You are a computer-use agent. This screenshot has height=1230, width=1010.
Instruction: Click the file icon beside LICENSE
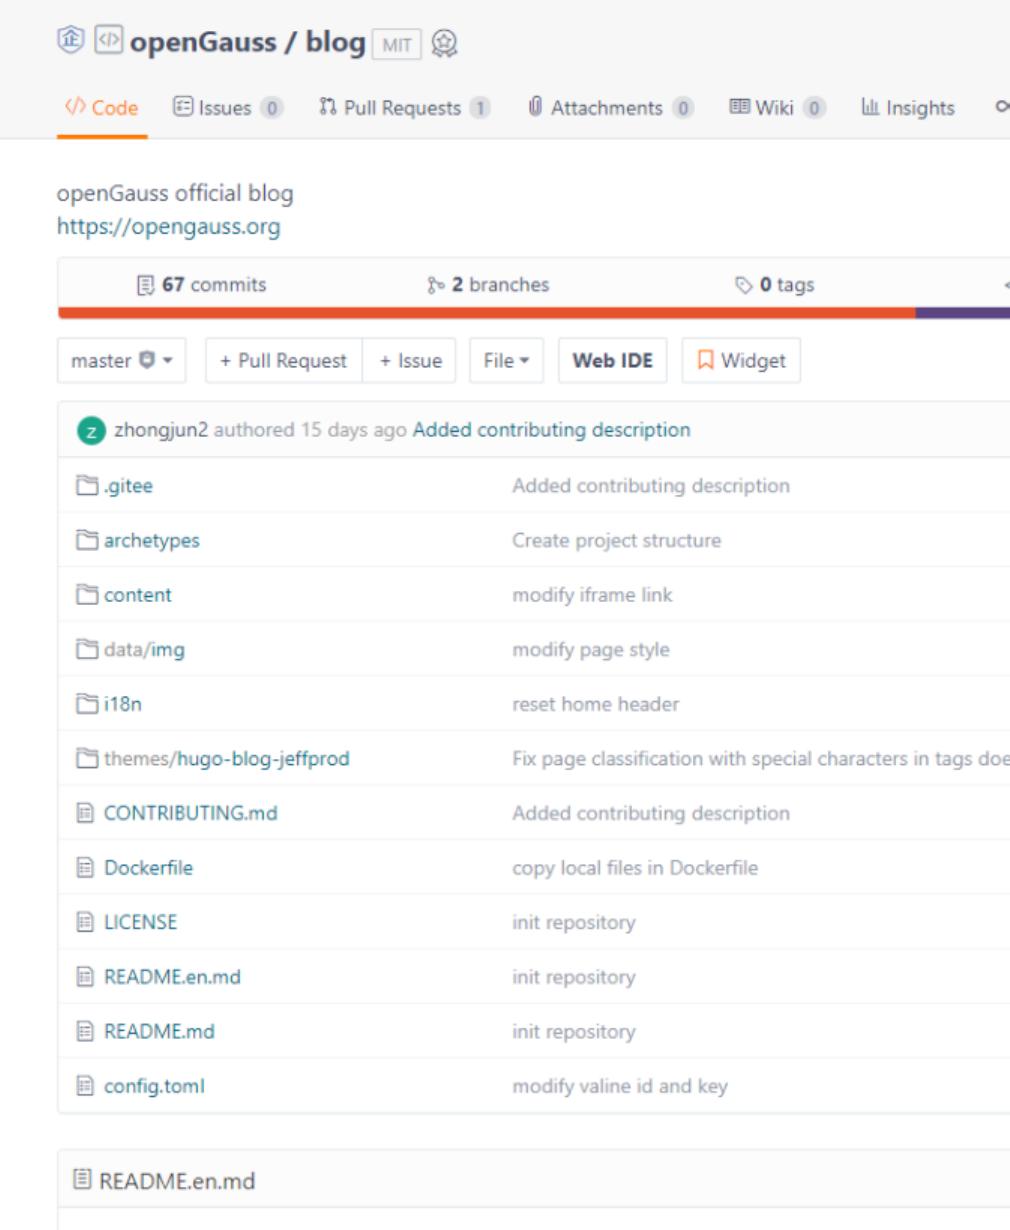(x=86, y=922)
